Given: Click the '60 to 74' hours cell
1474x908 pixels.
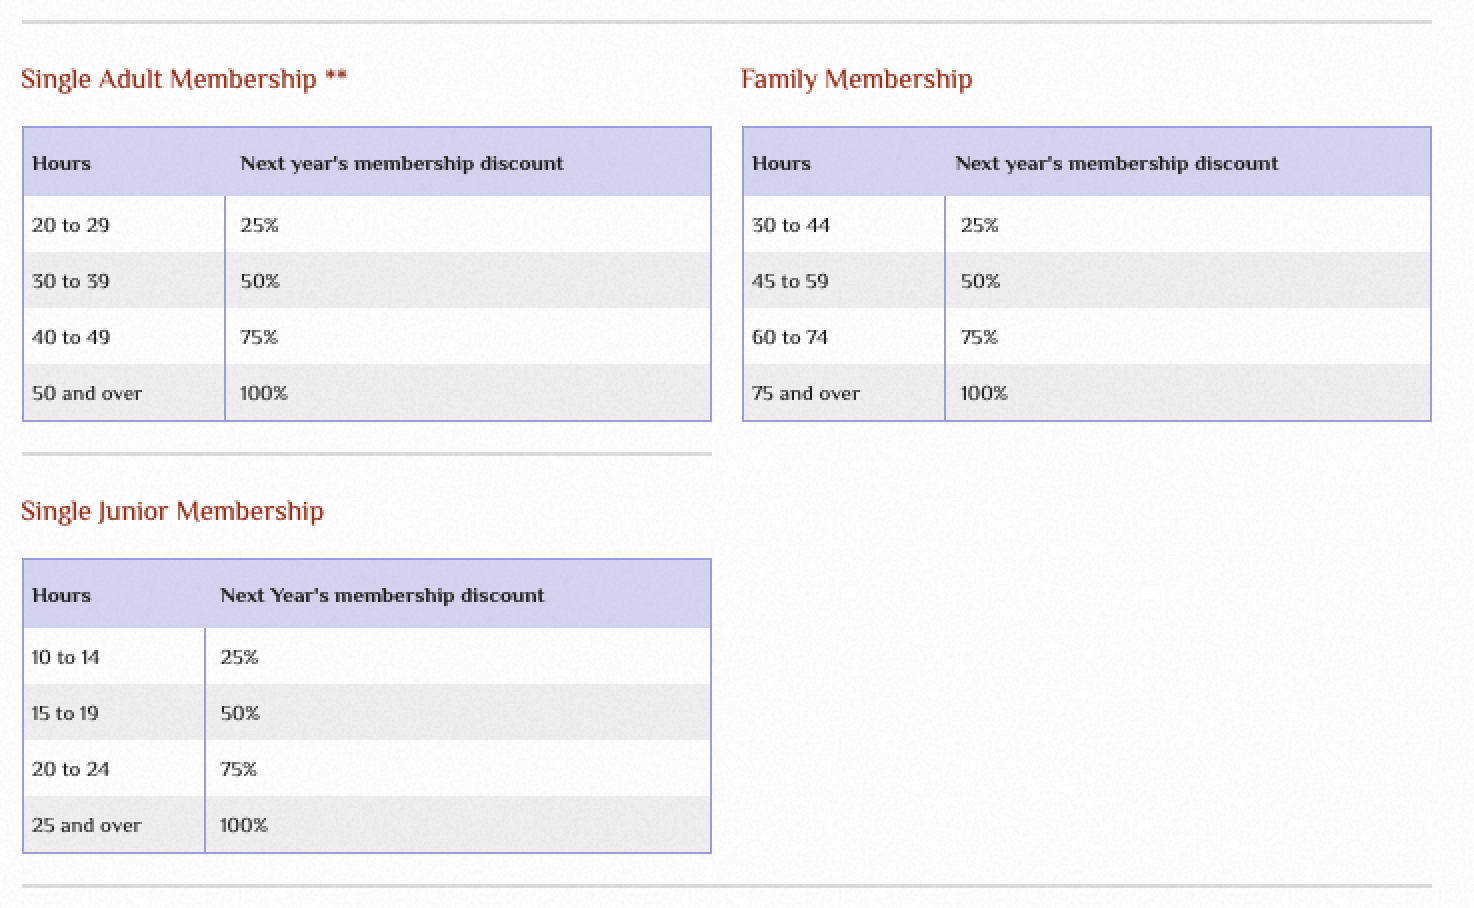Looking at the screenshot, I should click(790, 337).
